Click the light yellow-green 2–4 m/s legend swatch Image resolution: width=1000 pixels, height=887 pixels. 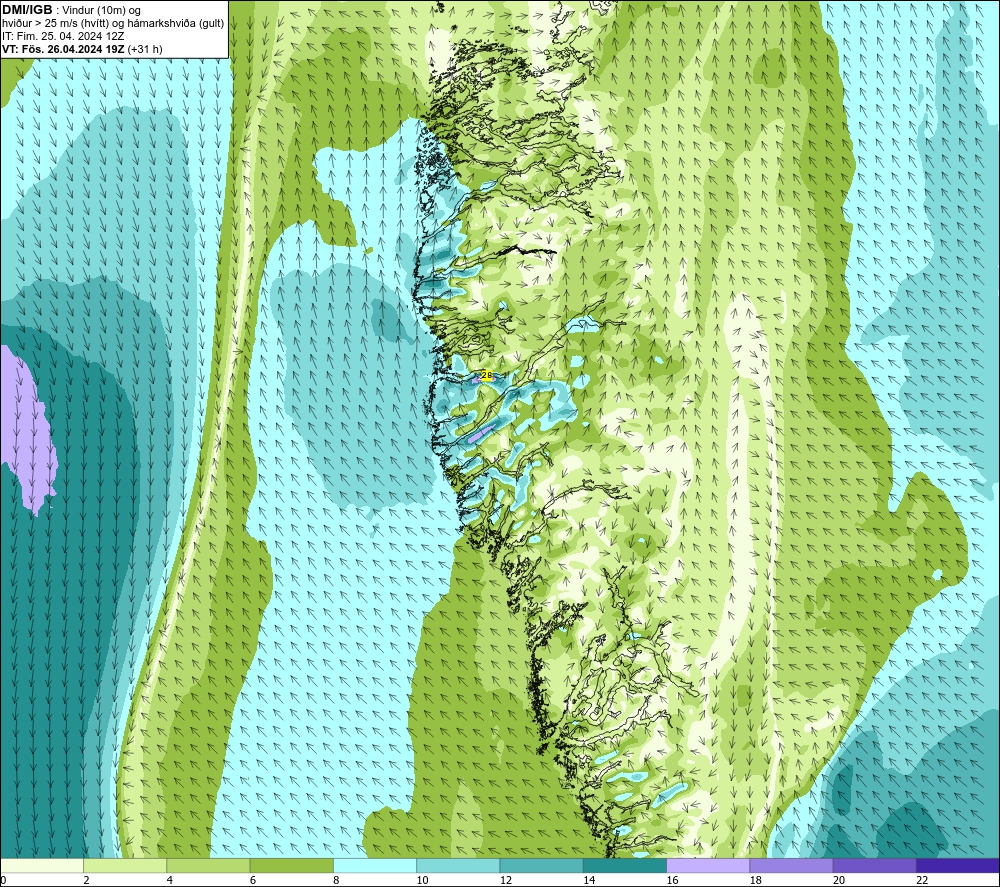click(x=125, y=865)
